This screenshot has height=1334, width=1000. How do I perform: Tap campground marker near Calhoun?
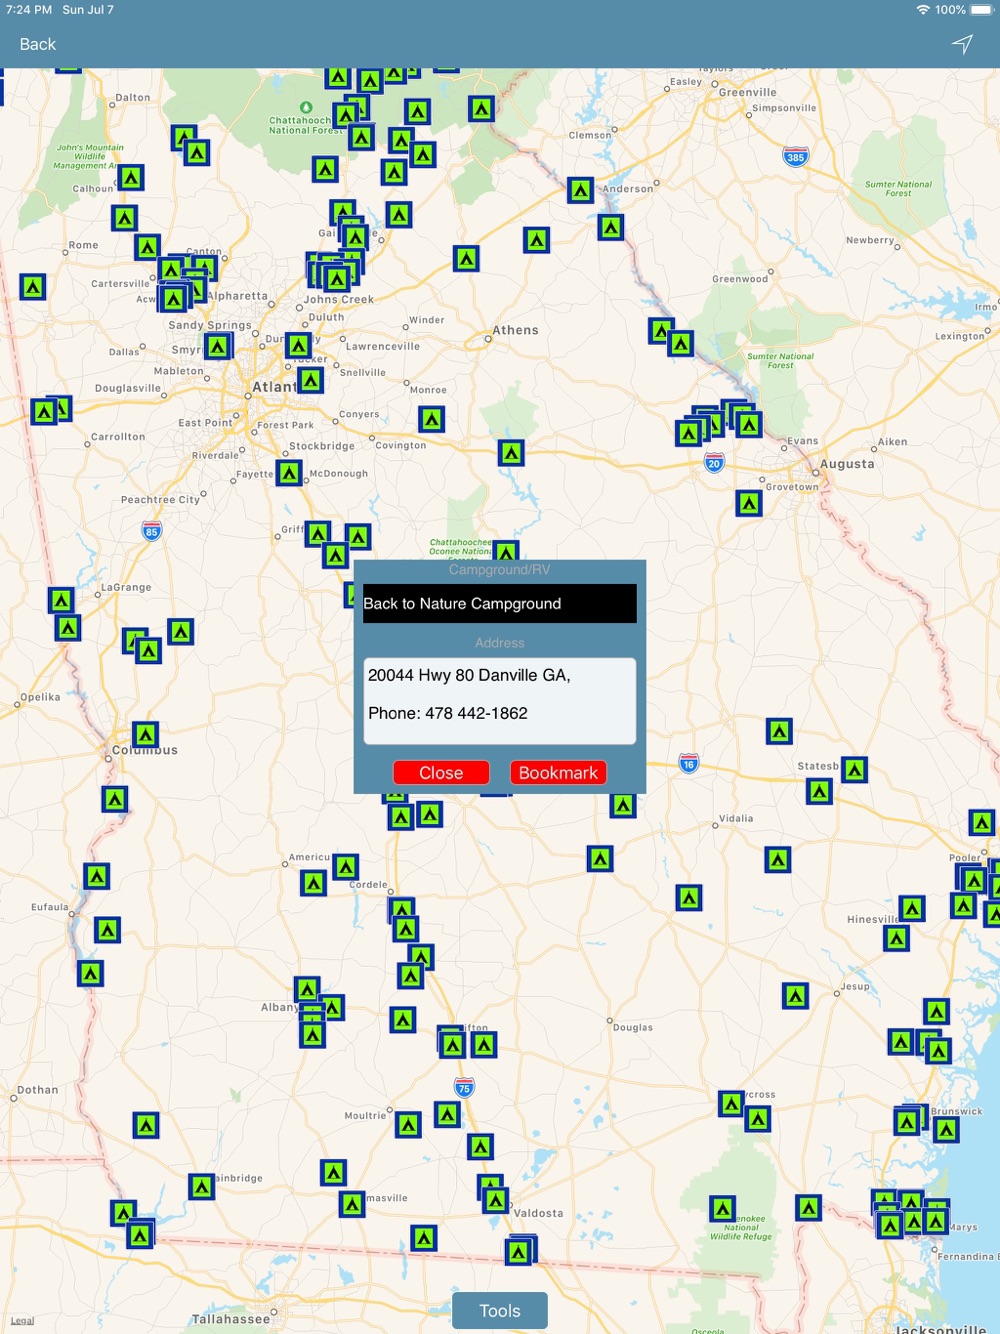coord(131,178)
